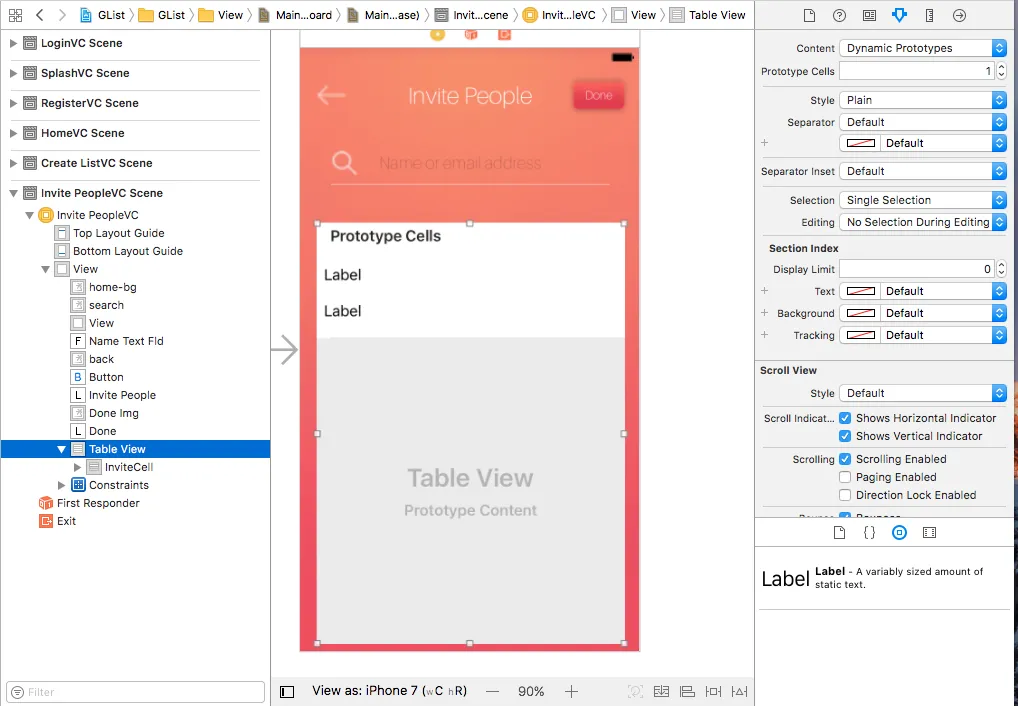Click the Invit...leVC breadcrumb
The height and width of the screenshot is (706, 1018).
point(560,15)
